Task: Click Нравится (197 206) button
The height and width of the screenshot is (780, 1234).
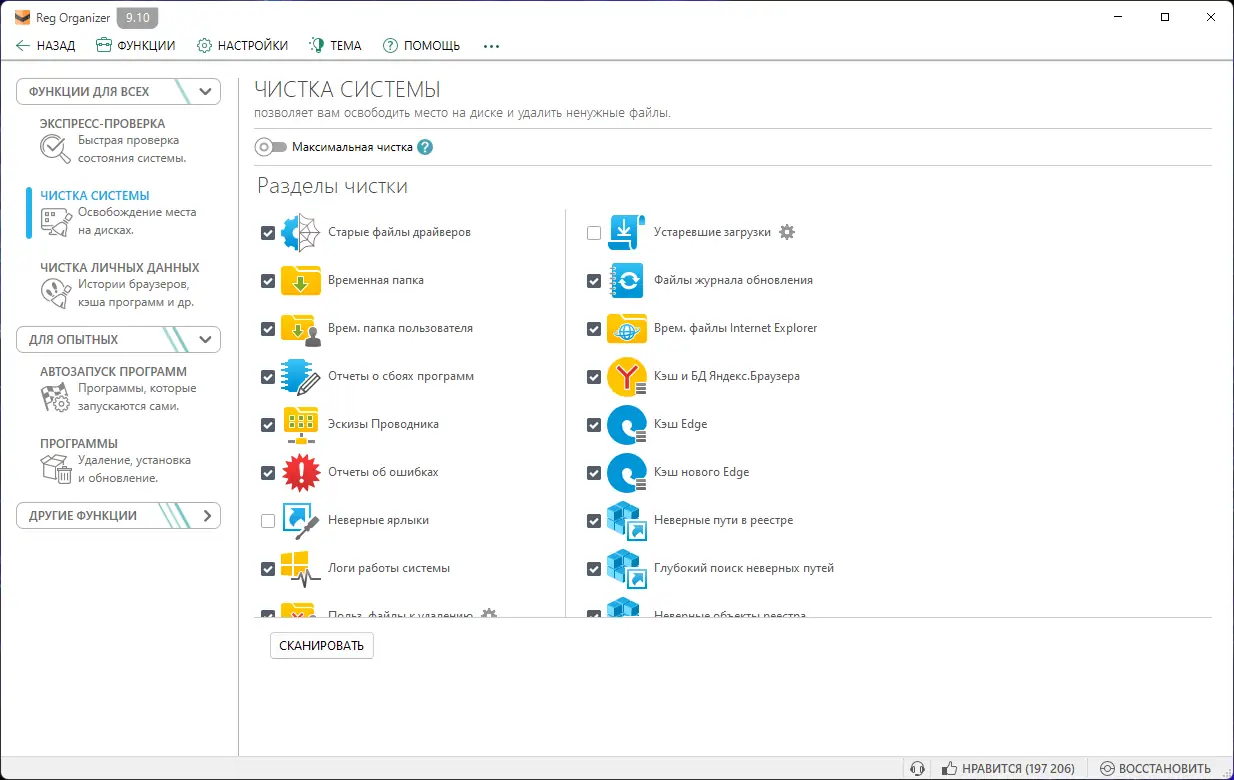Action: [x=1008, y=769]
